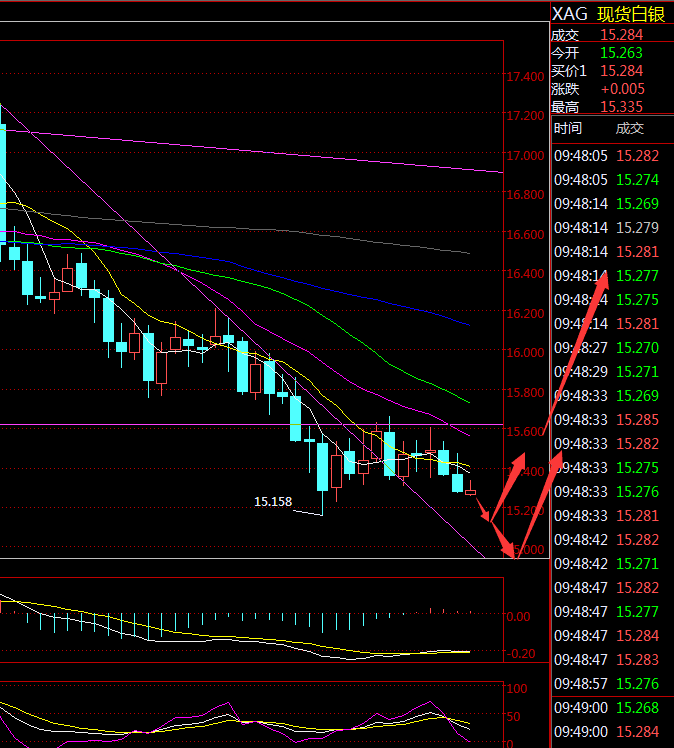Click the 16.800 price axis label

coord(525,195)
